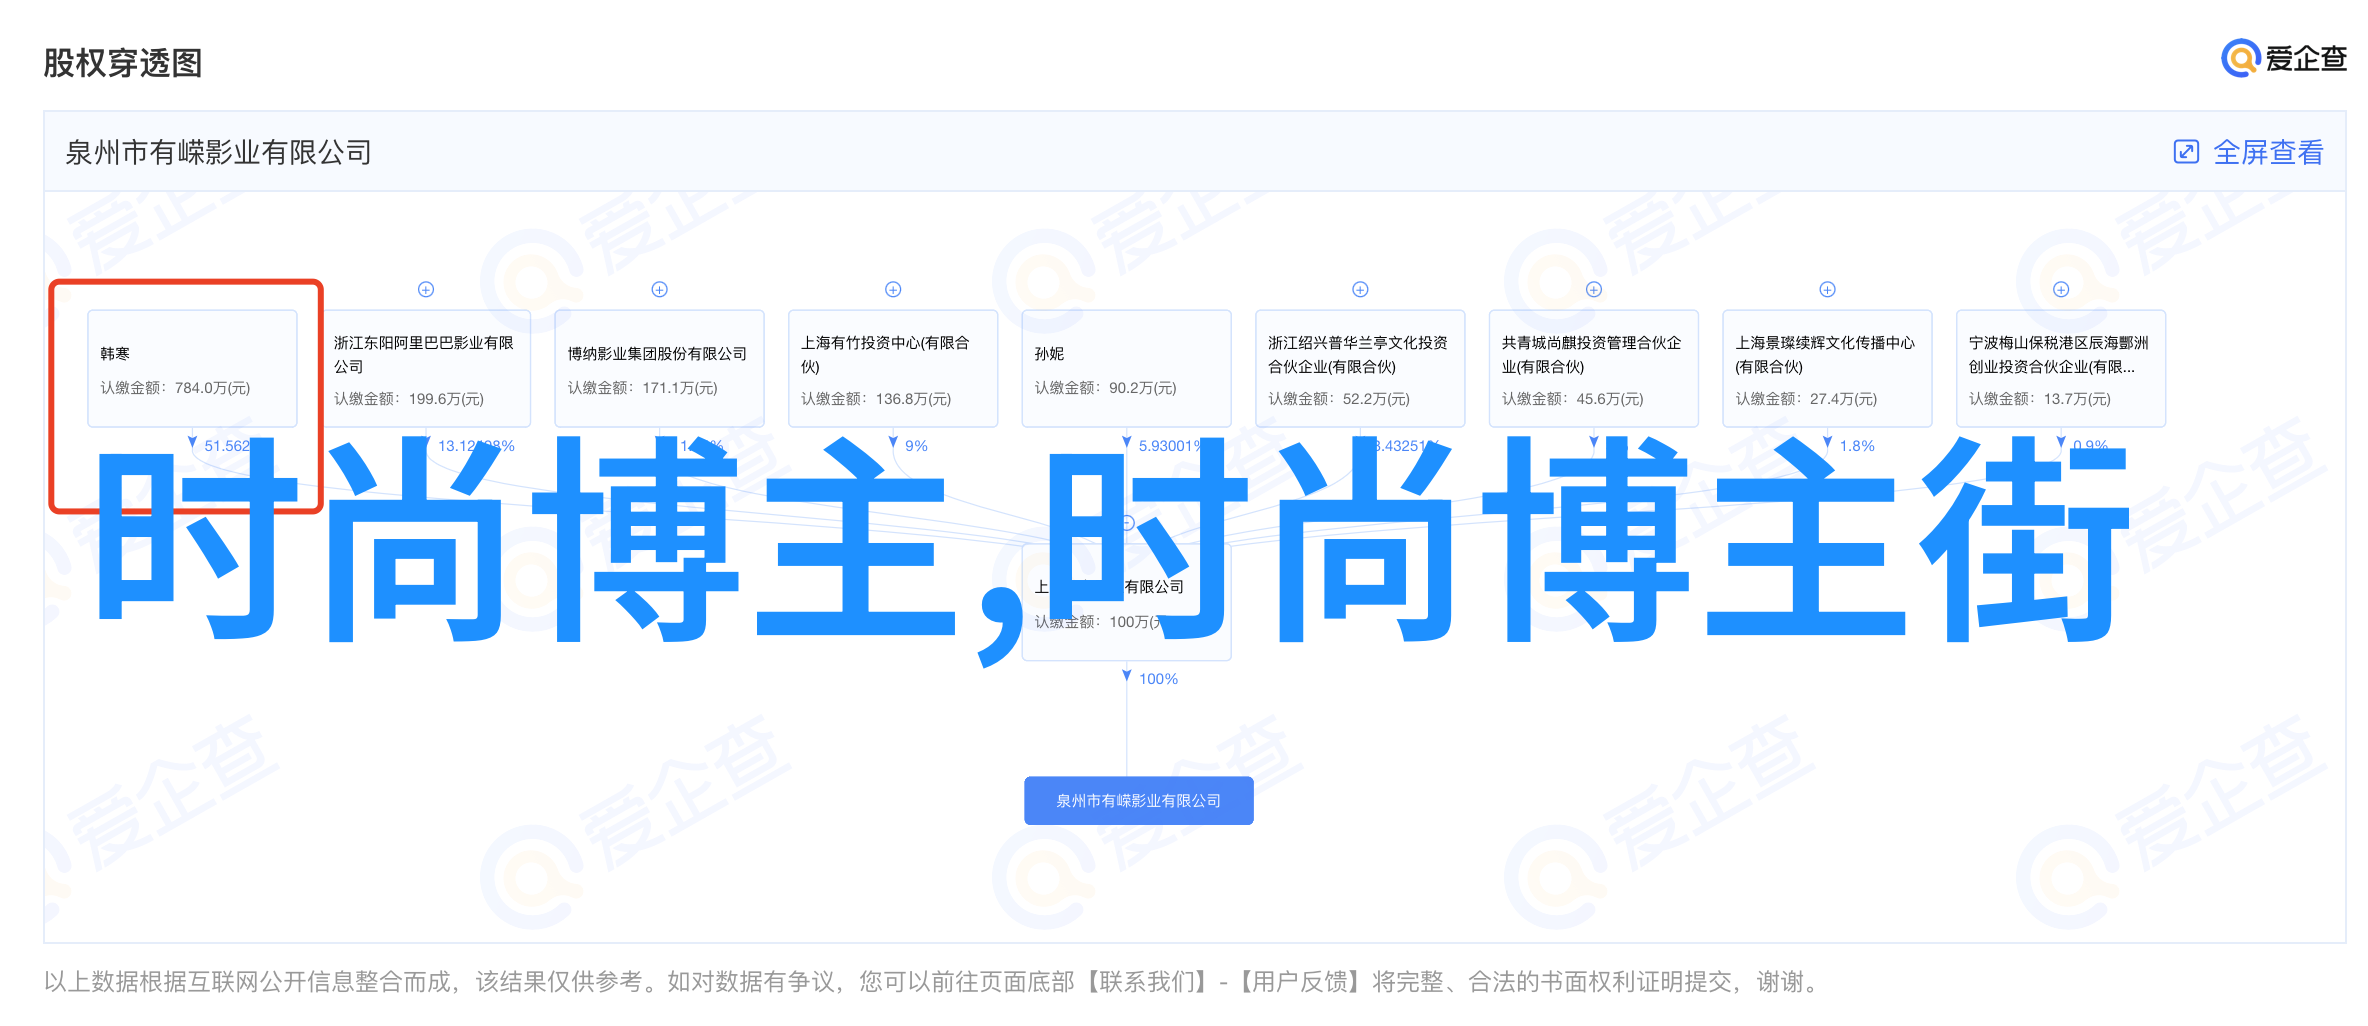Click the 认缴金额 100万 intermediate company node
Screen dimensions: 2368x1026
pyautogui.click(x=1126, y=602)
